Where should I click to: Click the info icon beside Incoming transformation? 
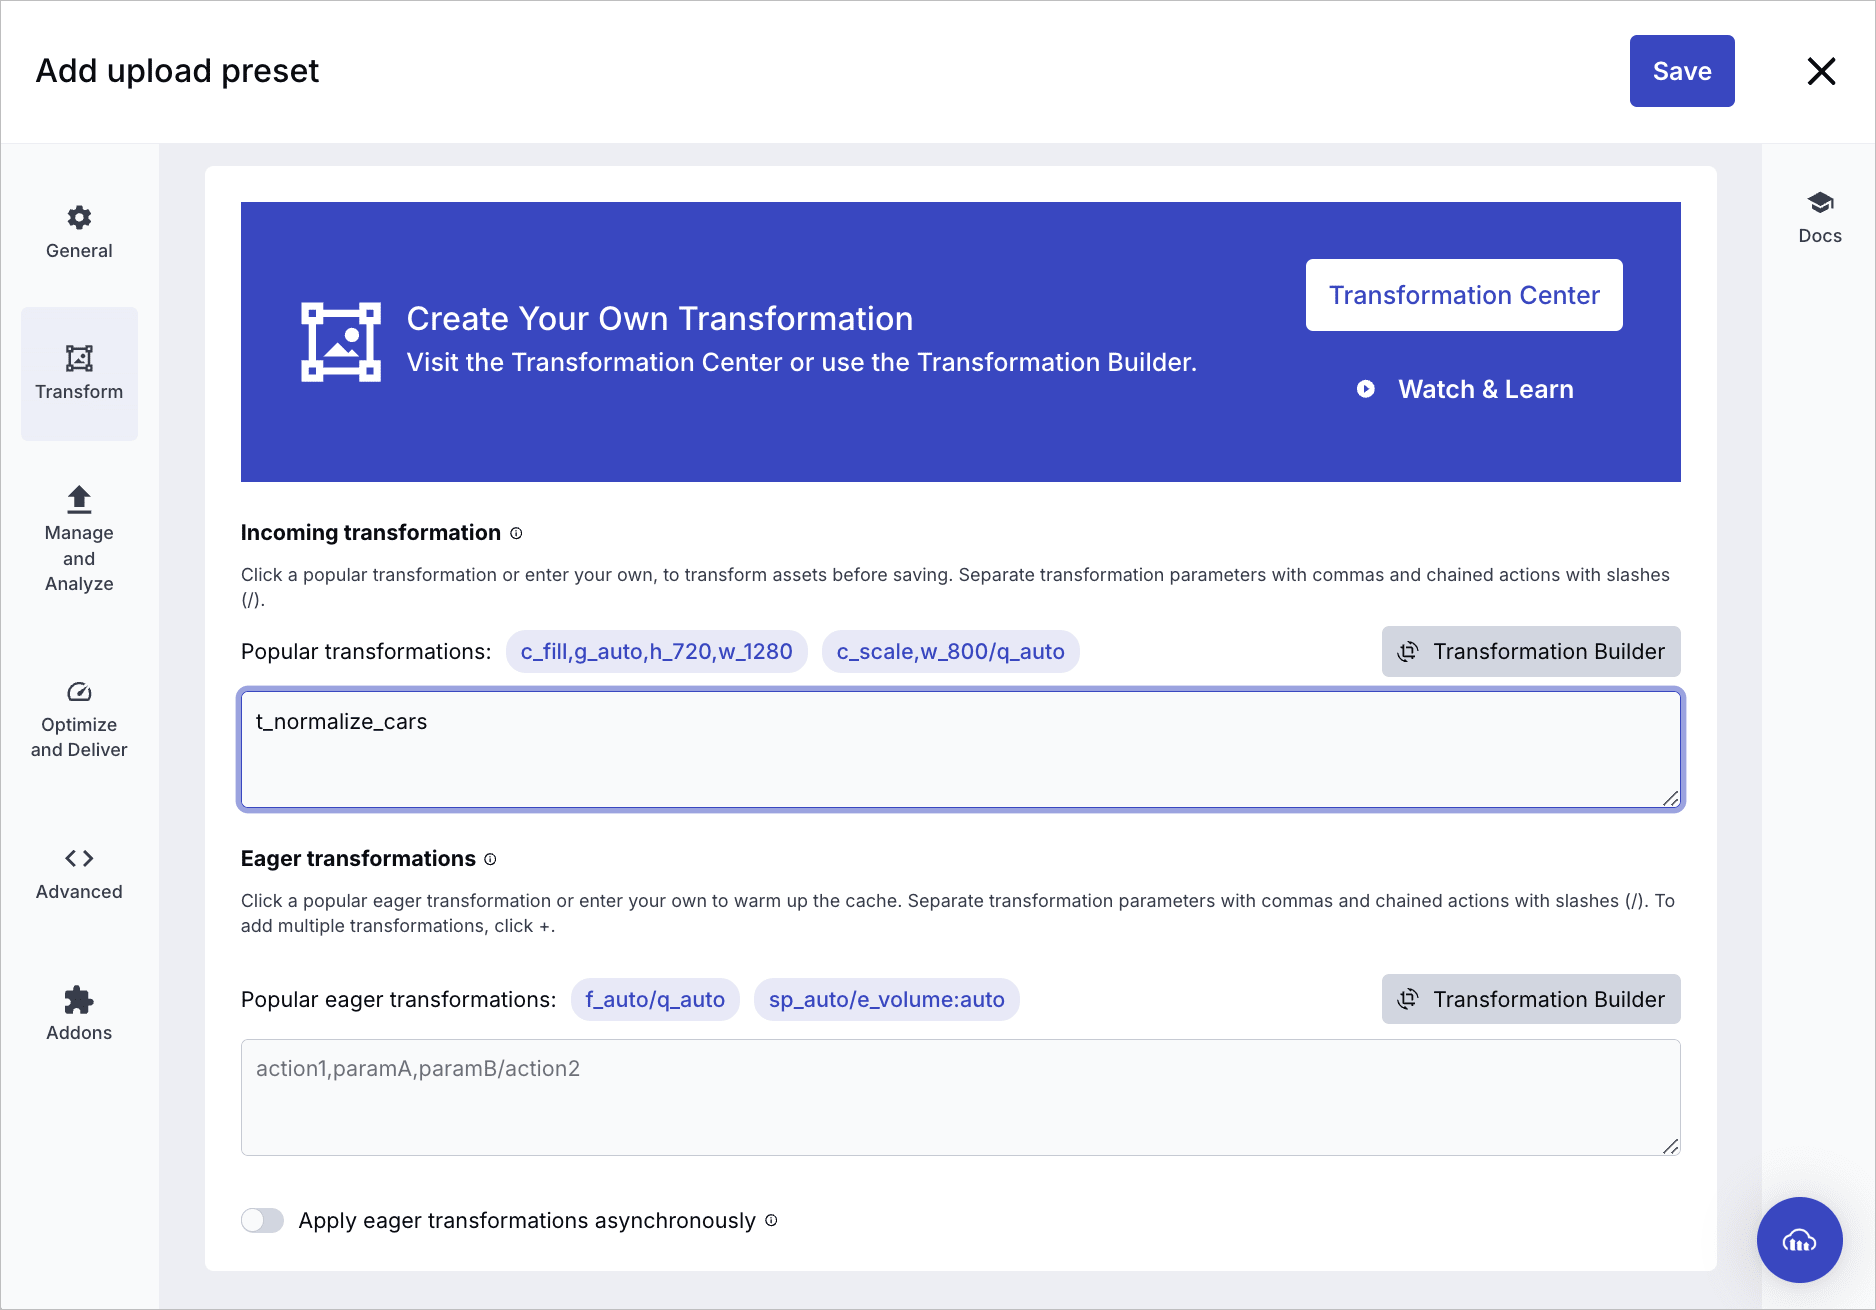click(x=516, y=534)
